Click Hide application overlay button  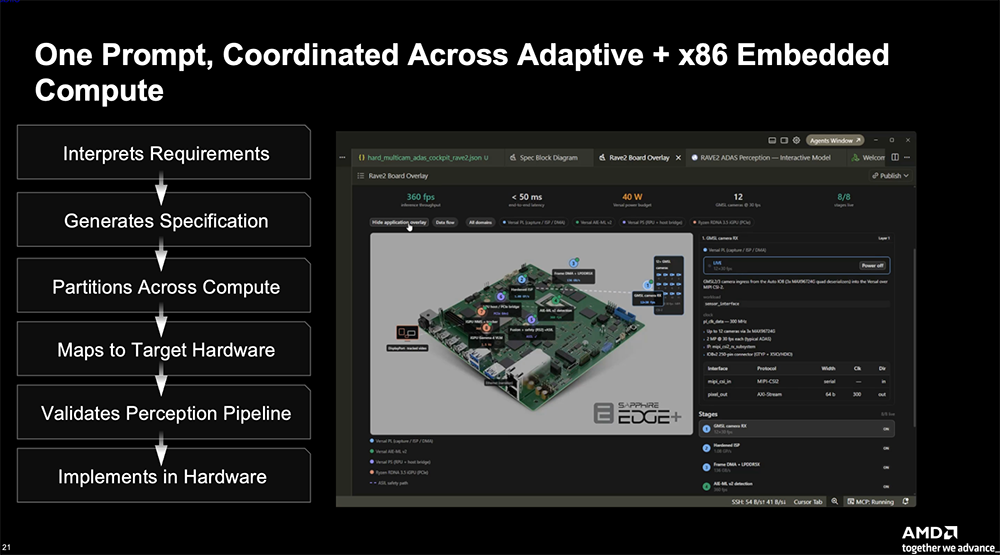point(399,223)
